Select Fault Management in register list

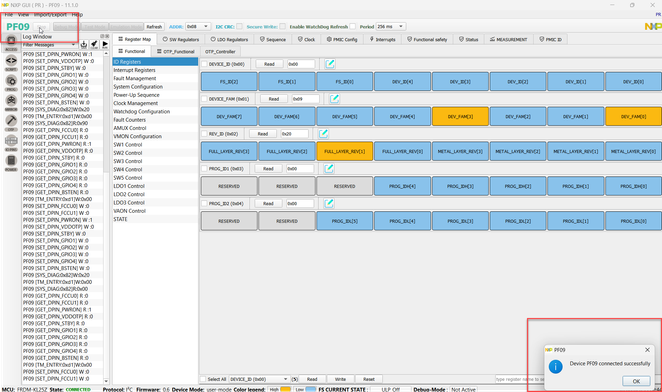pos(155,78)
